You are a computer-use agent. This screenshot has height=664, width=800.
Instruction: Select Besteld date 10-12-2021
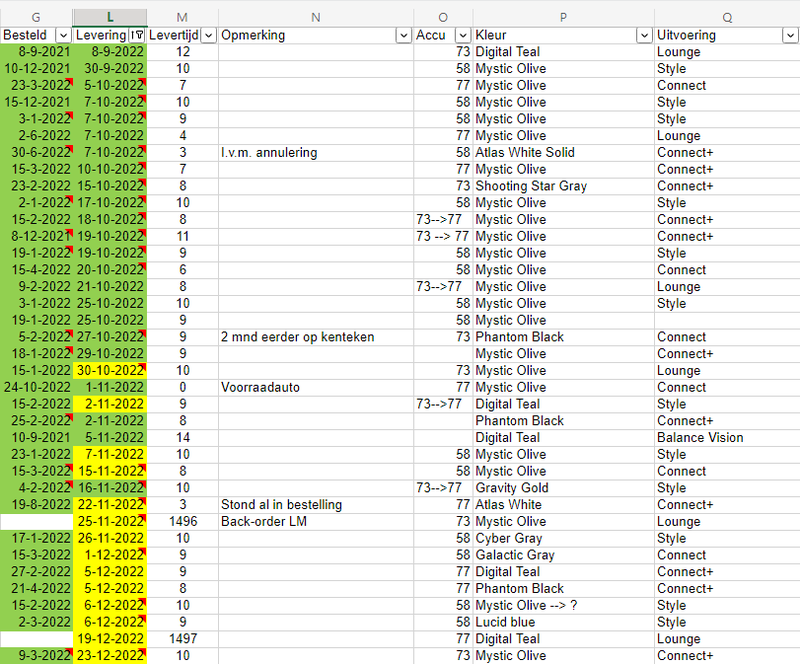[36, 68]
